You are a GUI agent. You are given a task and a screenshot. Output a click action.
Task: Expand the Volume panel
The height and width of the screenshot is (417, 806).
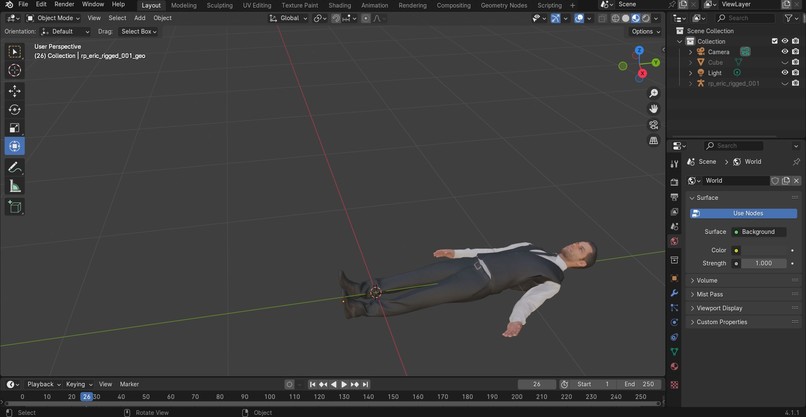coord(744,280)
